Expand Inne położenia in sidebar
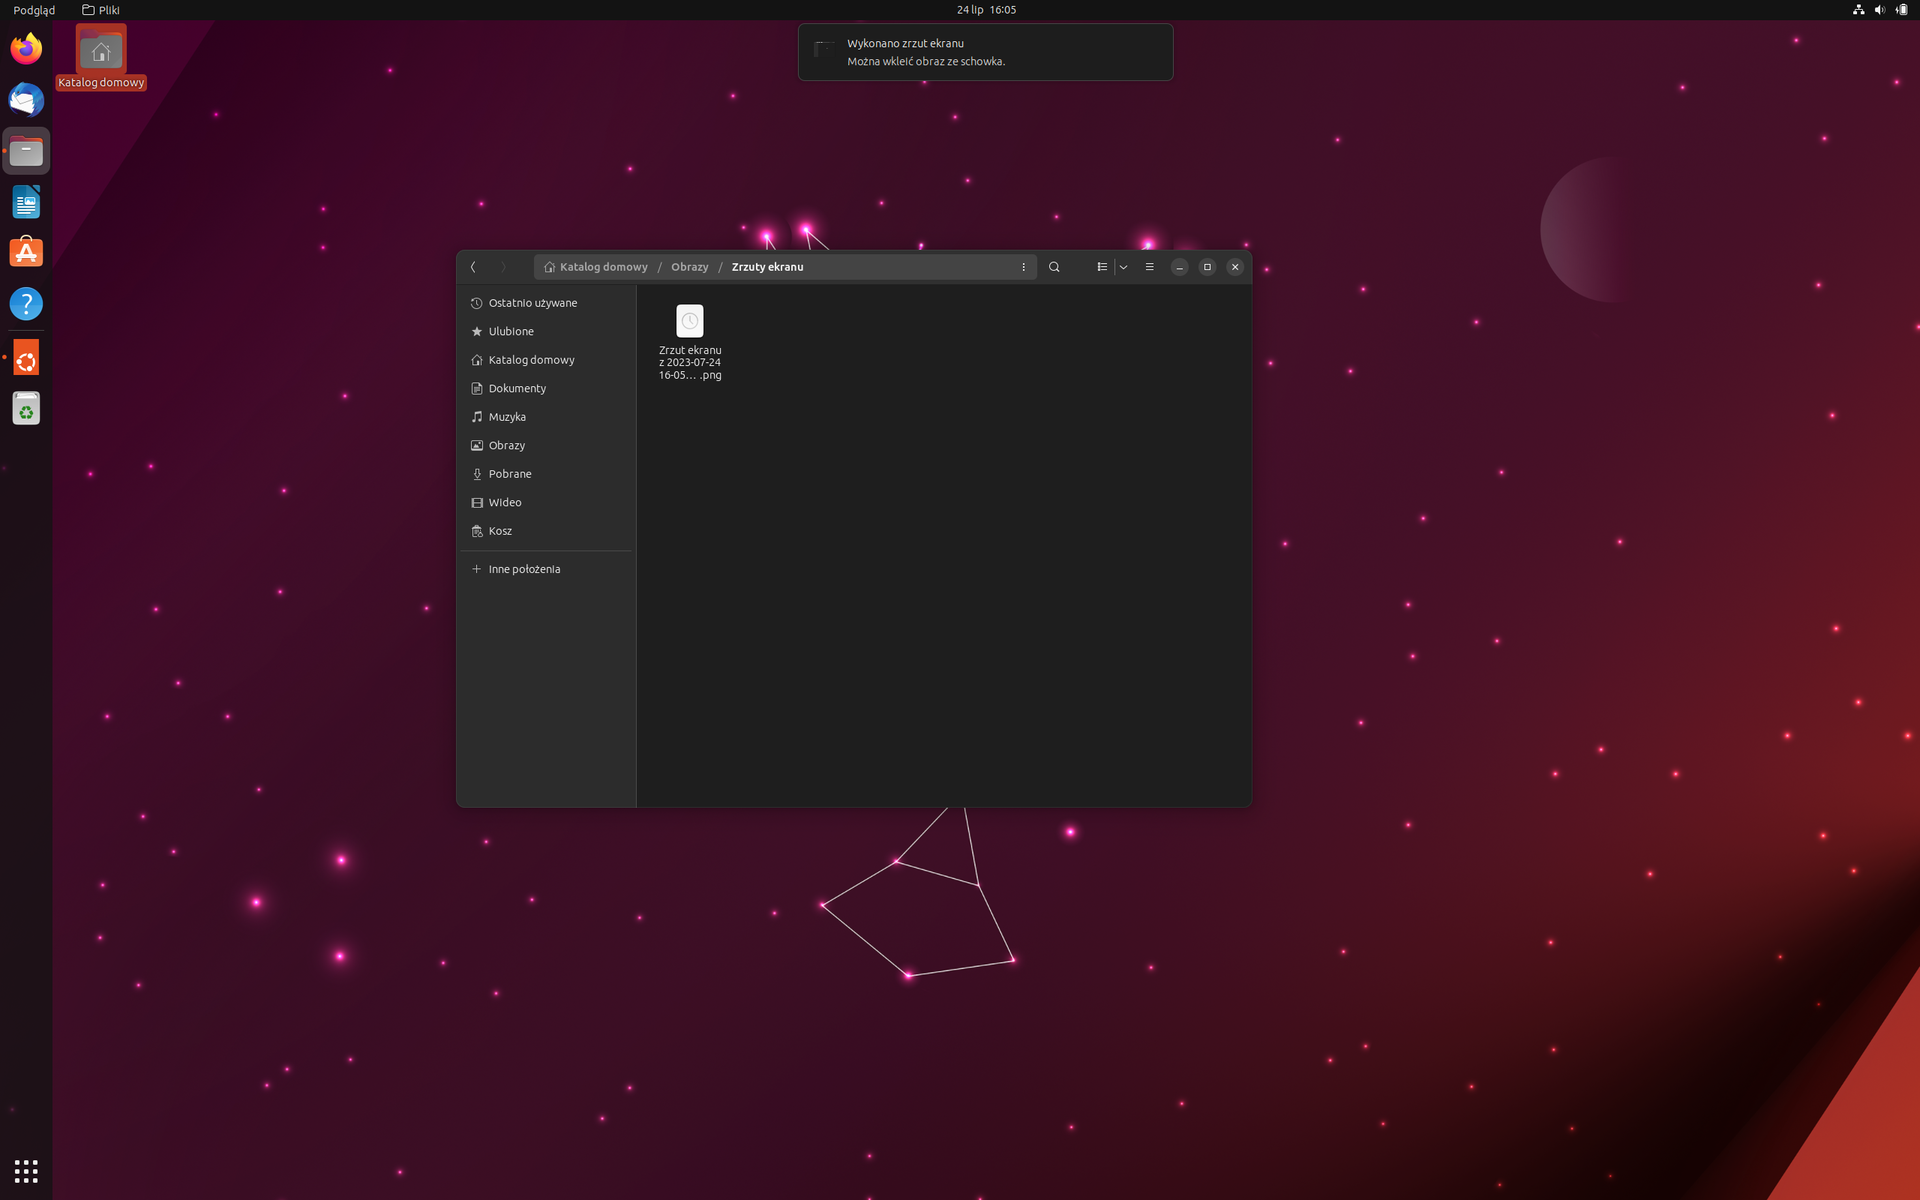The image size is (1920, 1200). coord(524,569)
